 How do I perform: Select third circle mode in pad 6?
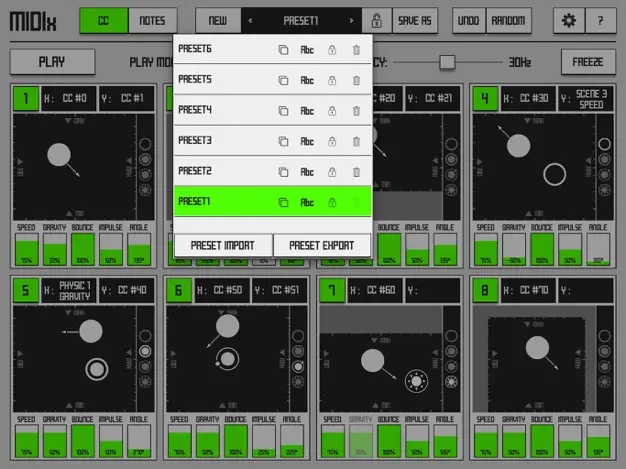[298, 366]
